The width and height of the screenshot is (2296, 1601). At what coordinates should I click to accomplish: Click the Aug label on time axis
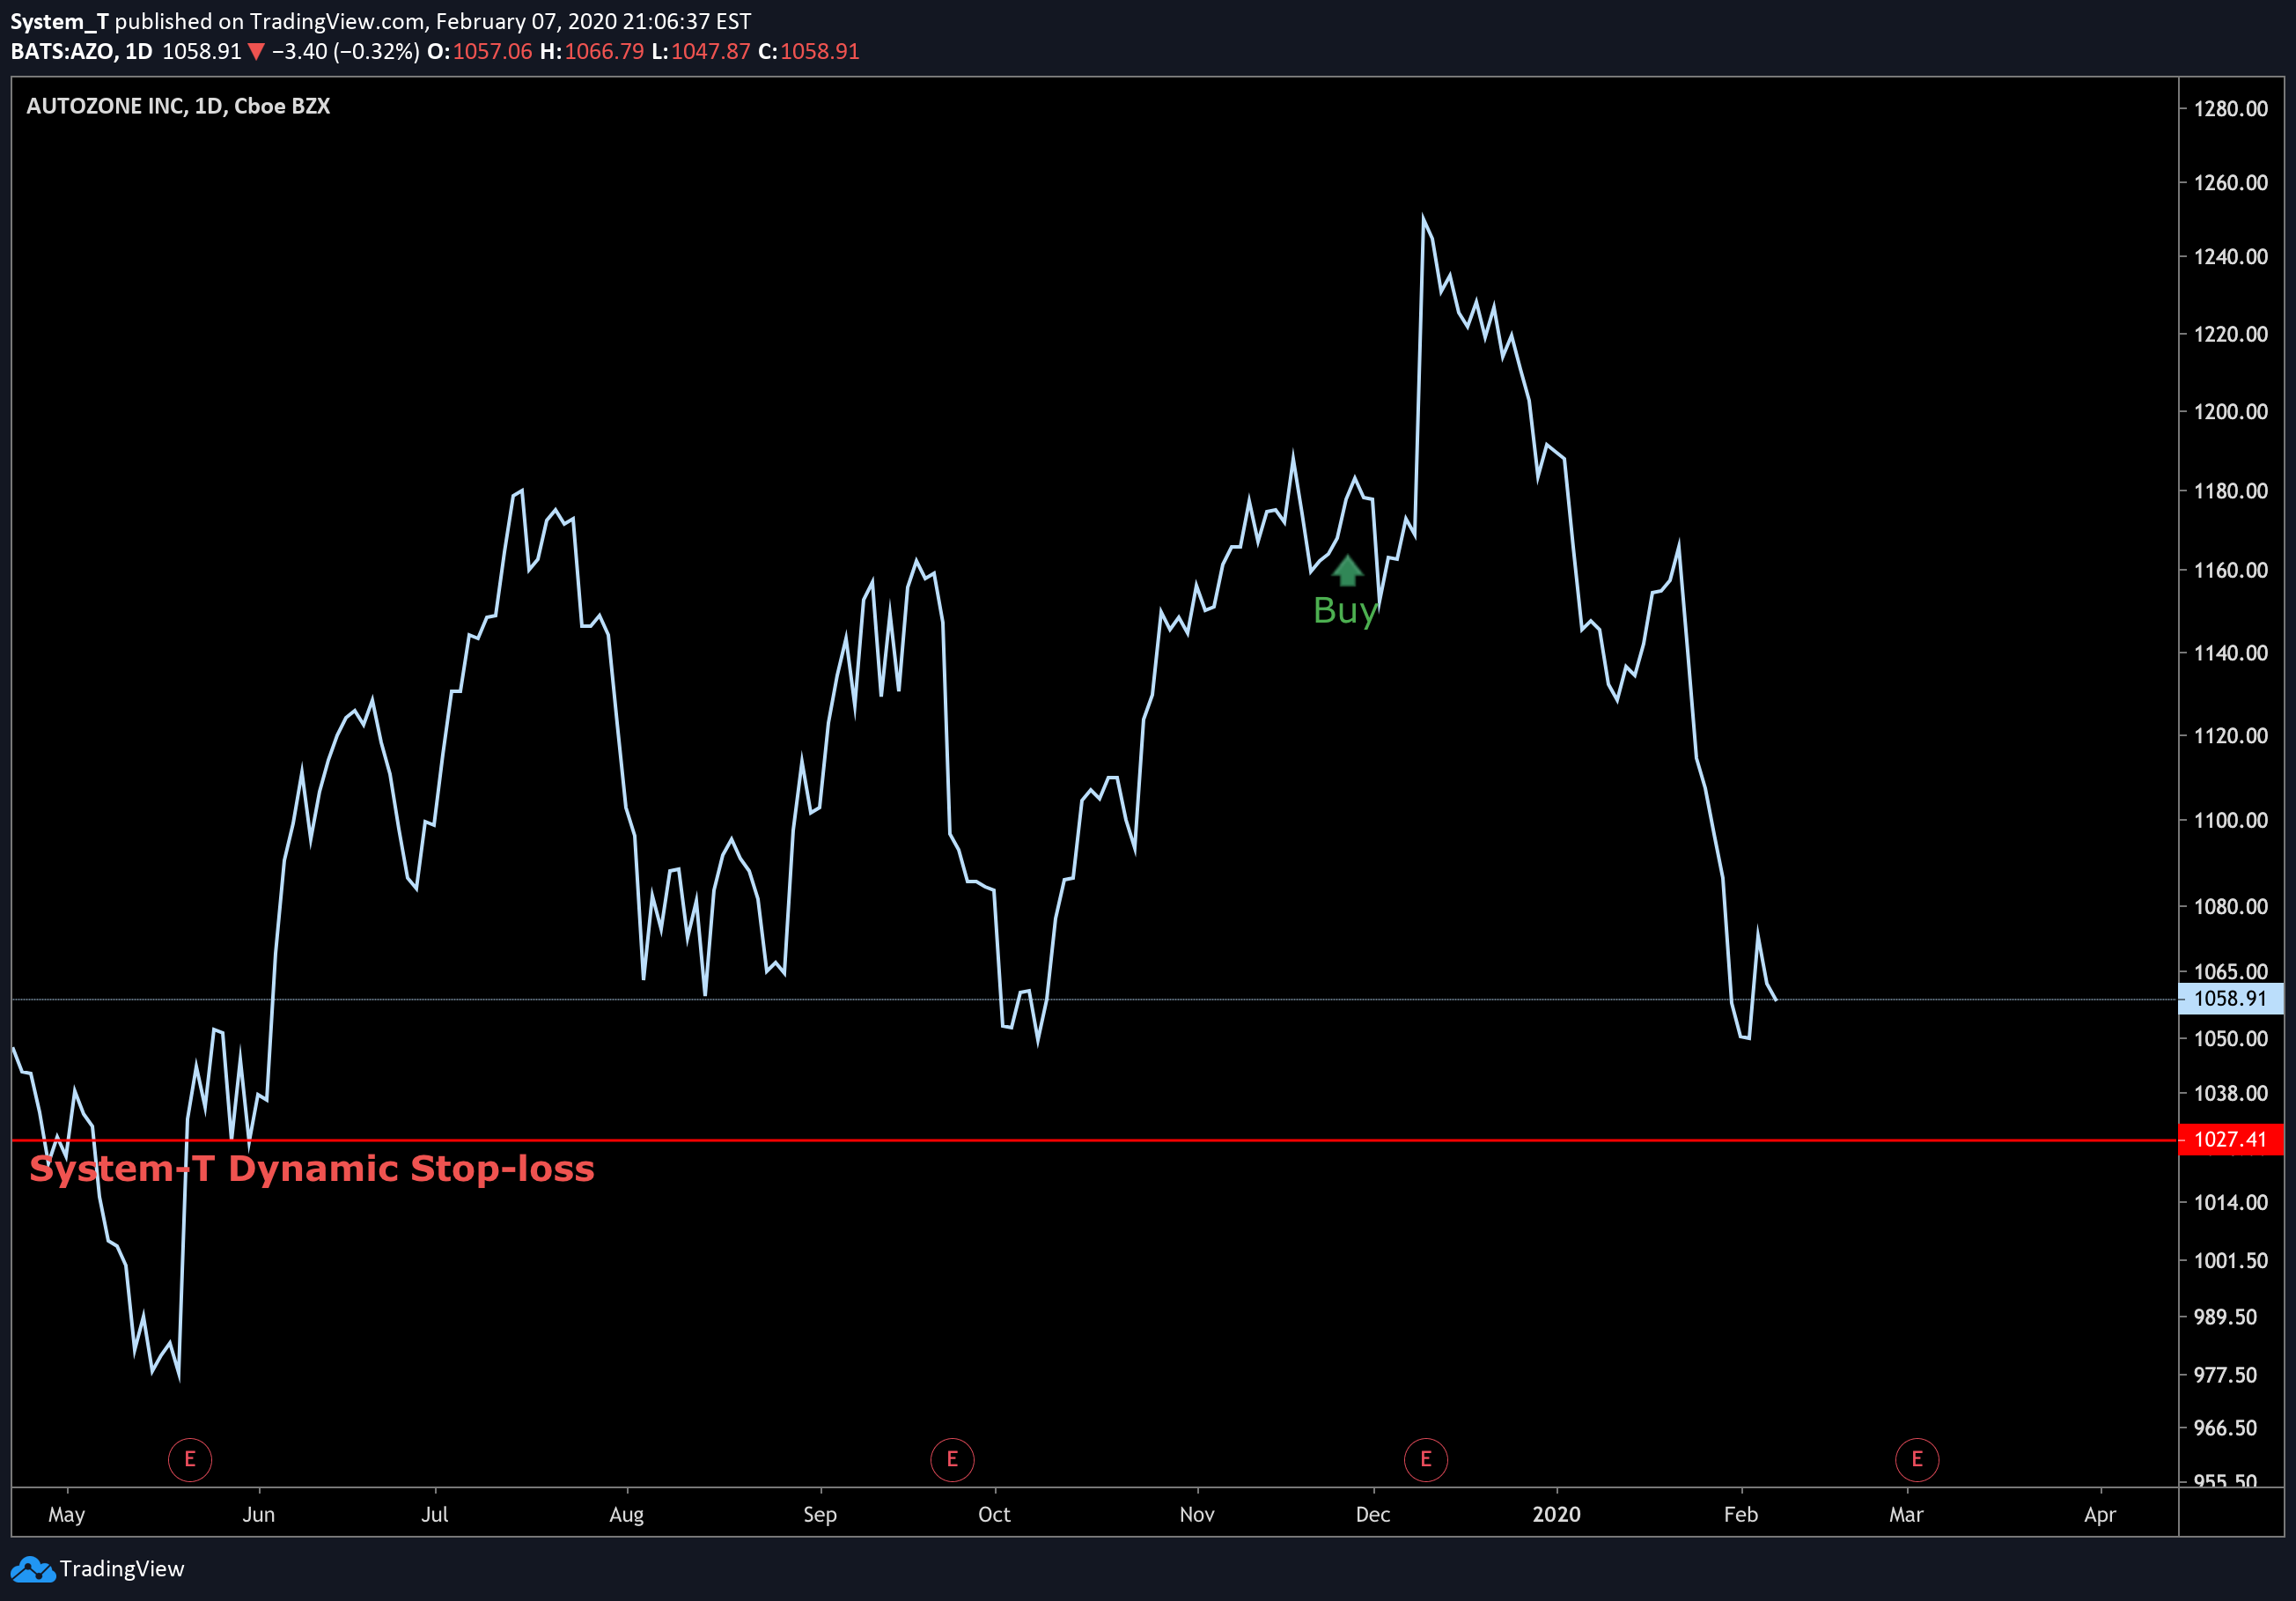[x=627, y=1515]
